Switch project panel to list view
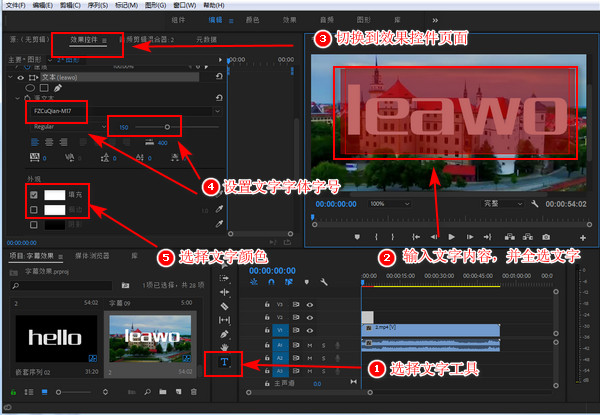The height and width of the screenshot is (415, 600). (29, 392)
